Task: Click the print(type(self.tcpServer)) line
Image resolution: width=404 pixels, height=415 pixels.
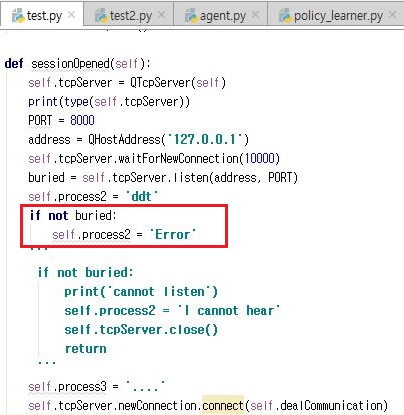Action: pyautogui.click(x=109, y=101)
